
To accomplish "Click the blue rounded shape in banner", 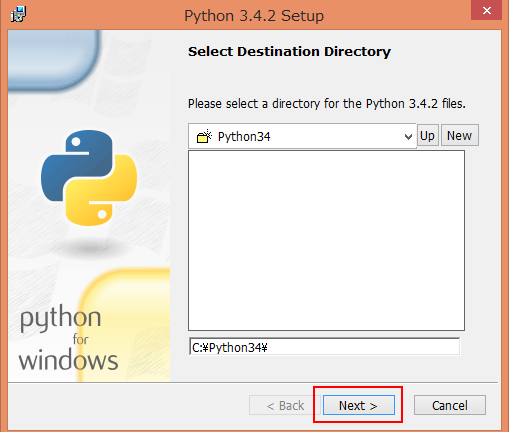I will point(53,60).
